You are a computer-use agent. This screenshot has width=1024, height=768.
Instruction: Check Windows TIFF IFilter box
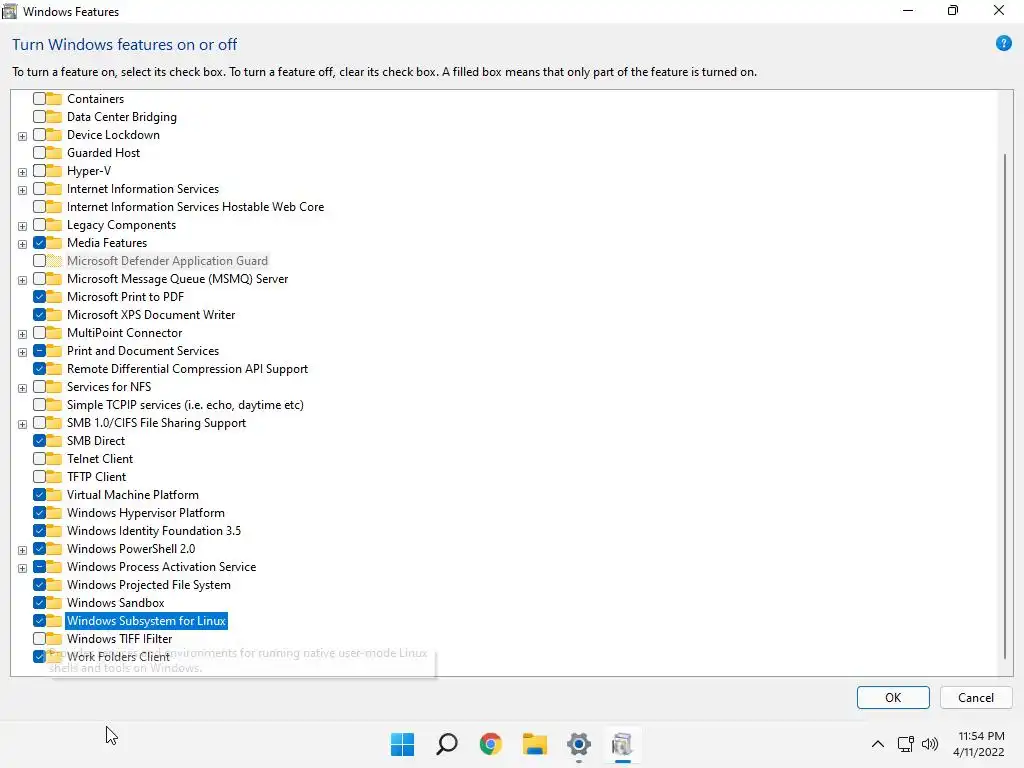(x=39, y=639)
